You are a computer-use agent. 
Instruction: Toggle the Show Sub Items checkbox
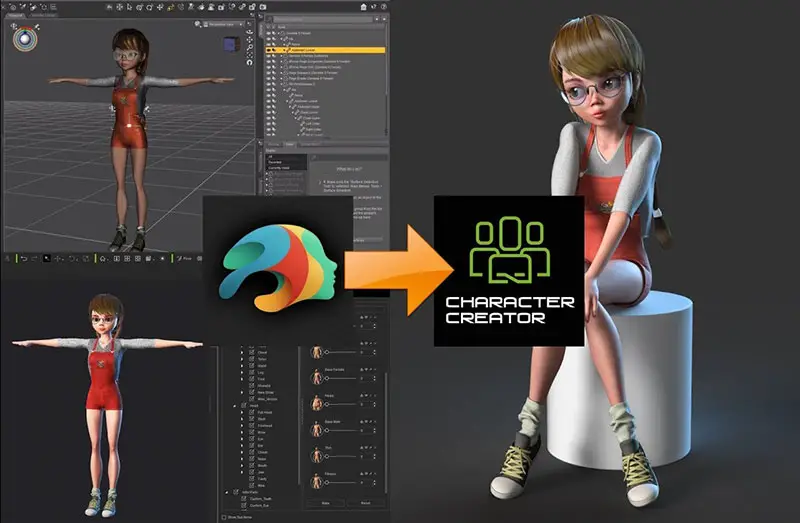point(224,517)
